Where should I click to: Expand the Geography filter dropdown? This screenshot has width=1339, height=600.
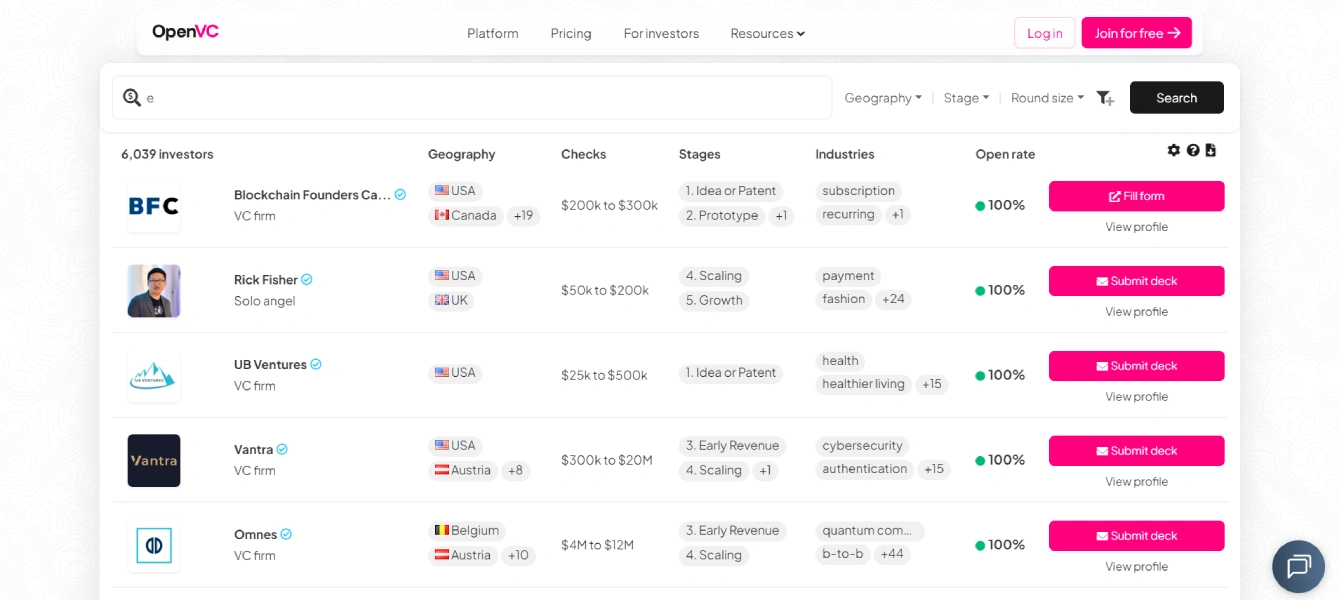884,98
